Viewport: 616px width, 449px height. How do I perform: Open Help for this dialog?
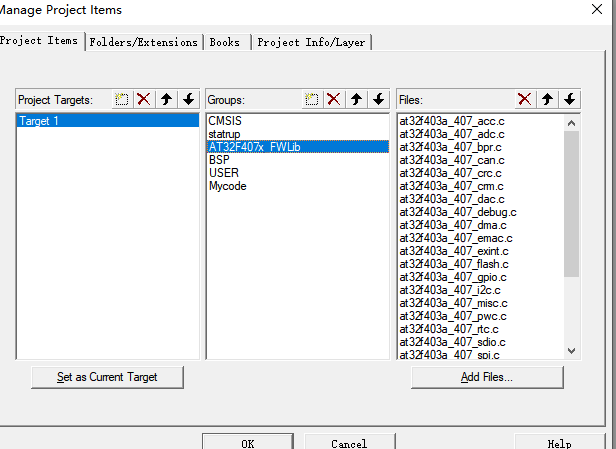click(559, 443)
